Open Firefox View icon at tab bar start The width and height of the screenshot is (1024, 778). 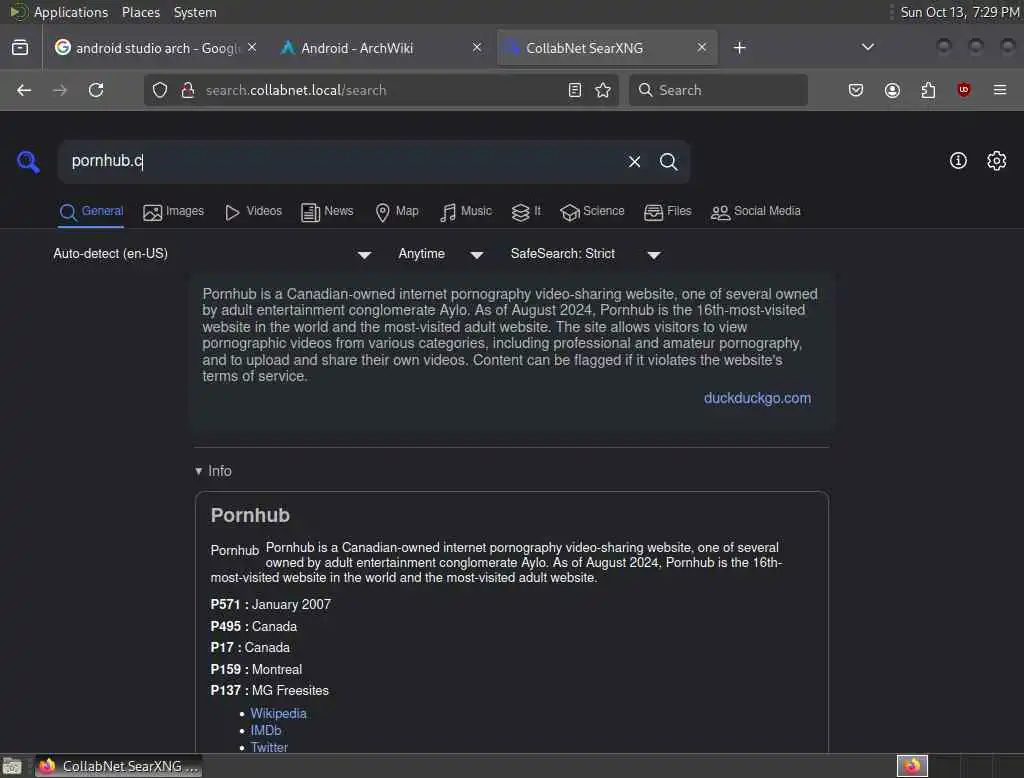pos(20,48)
